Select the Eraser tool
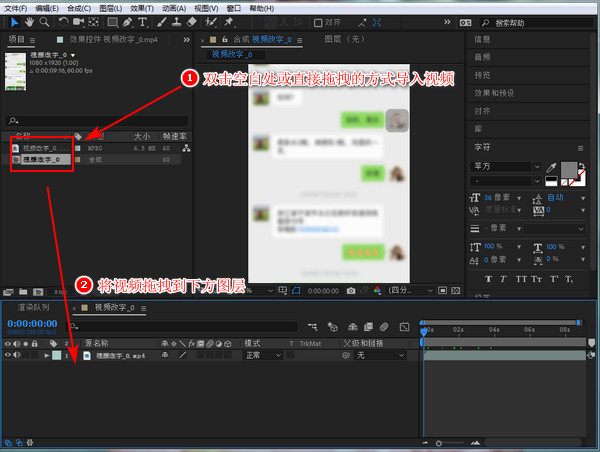Screen dimensions: 600x452 pyautogui.click(x=191, y=21)
